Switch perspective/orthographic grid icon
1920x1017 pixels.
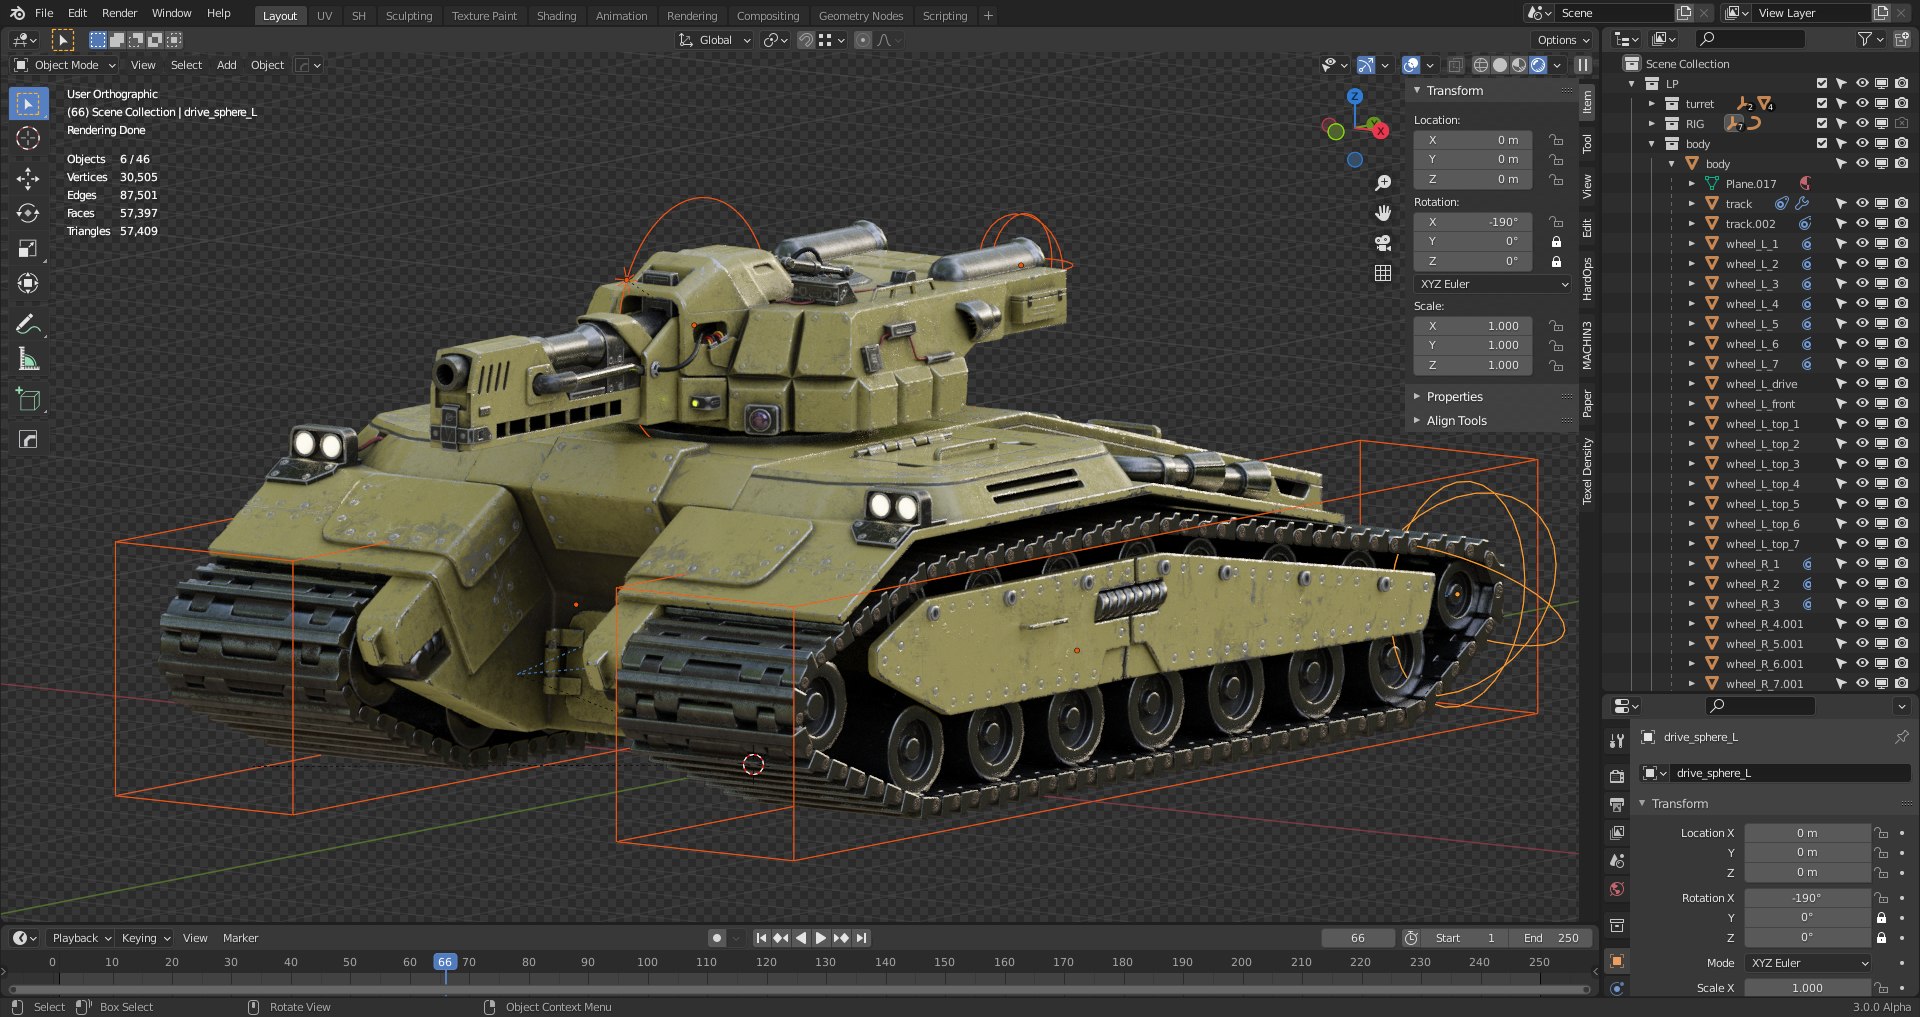(1383, 273)
